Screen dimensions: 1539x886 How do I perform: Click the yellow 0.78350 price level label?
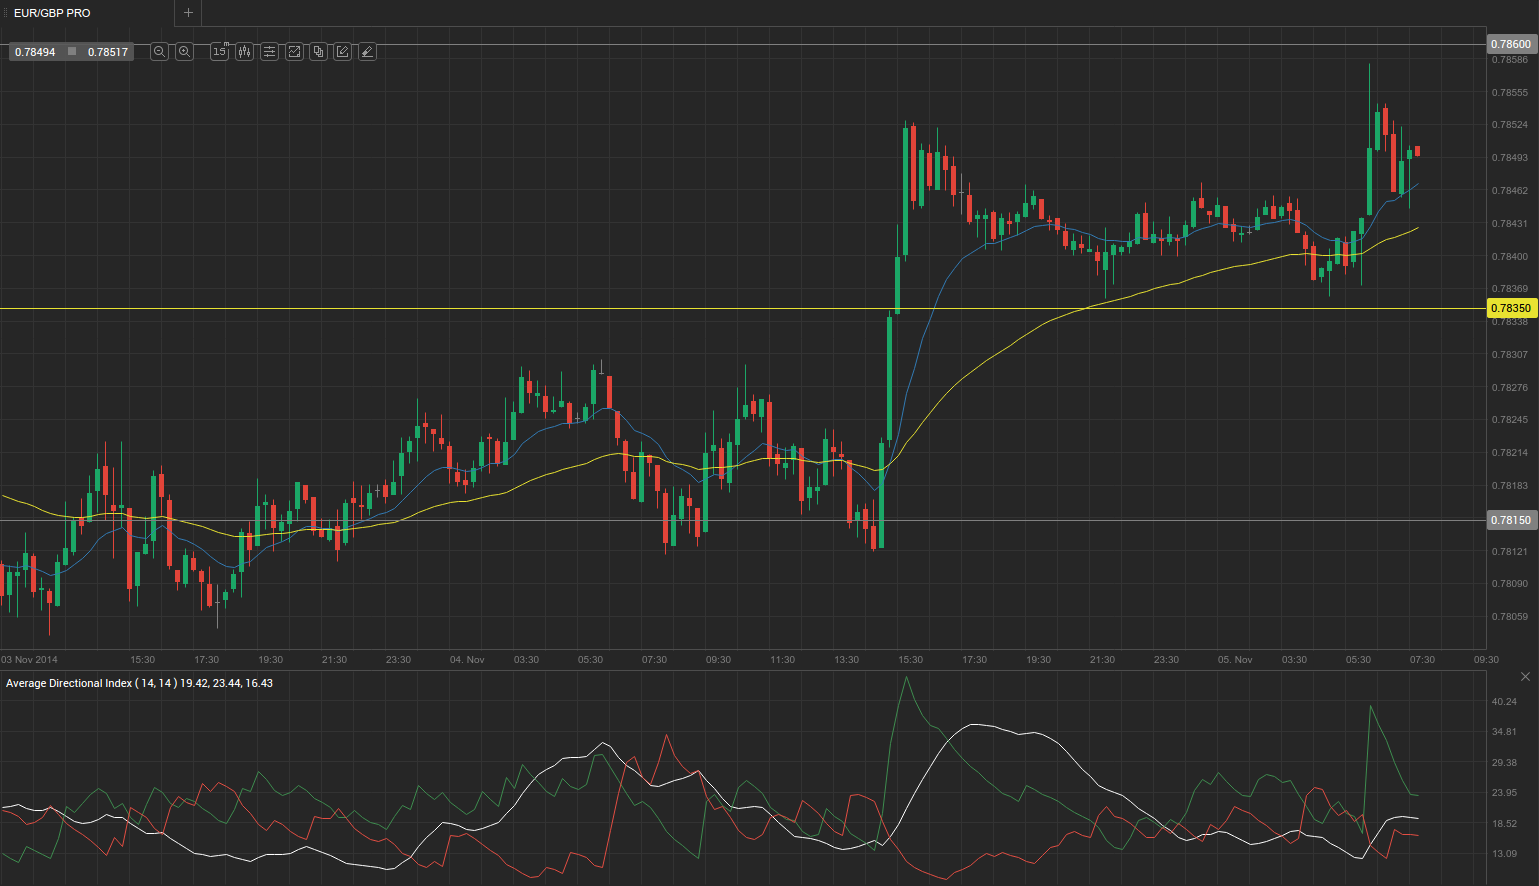(x=1511, y=309)
